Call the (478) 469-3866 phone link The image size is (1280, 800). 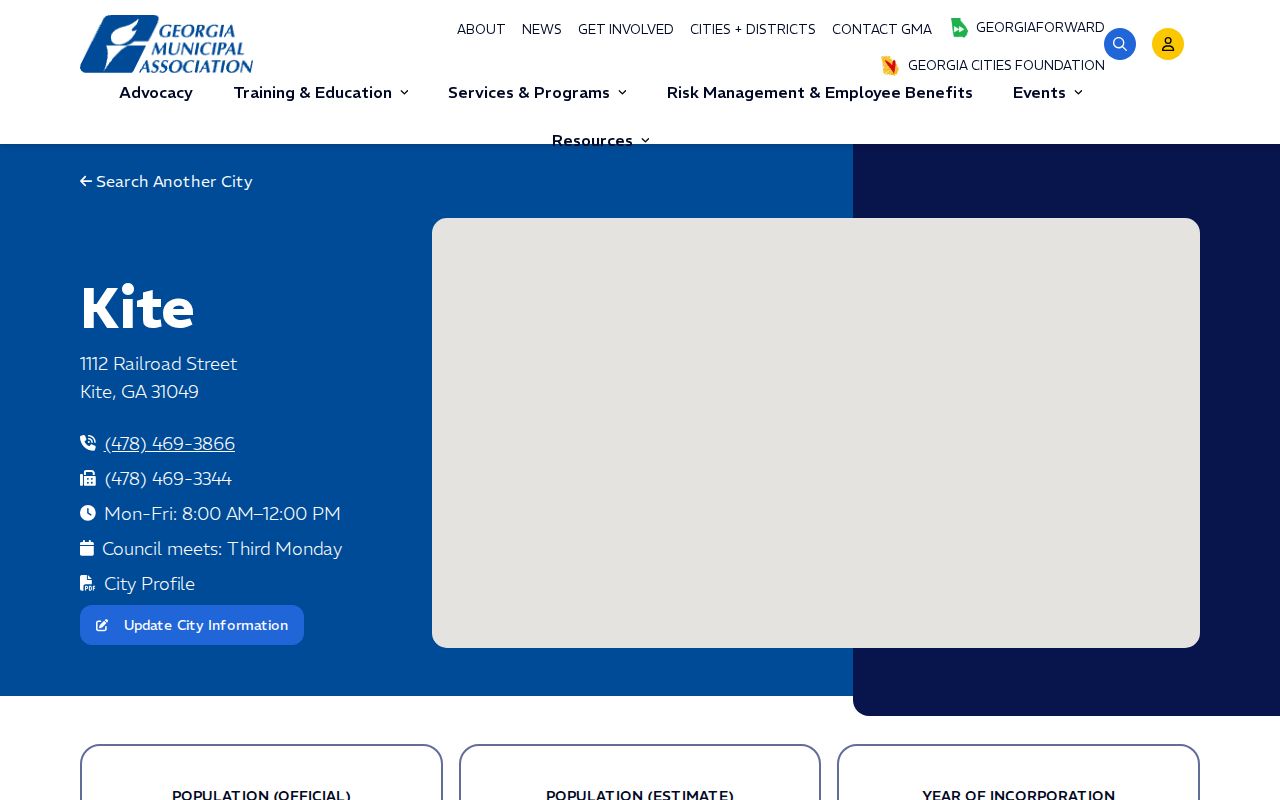(x=170, y=444)
